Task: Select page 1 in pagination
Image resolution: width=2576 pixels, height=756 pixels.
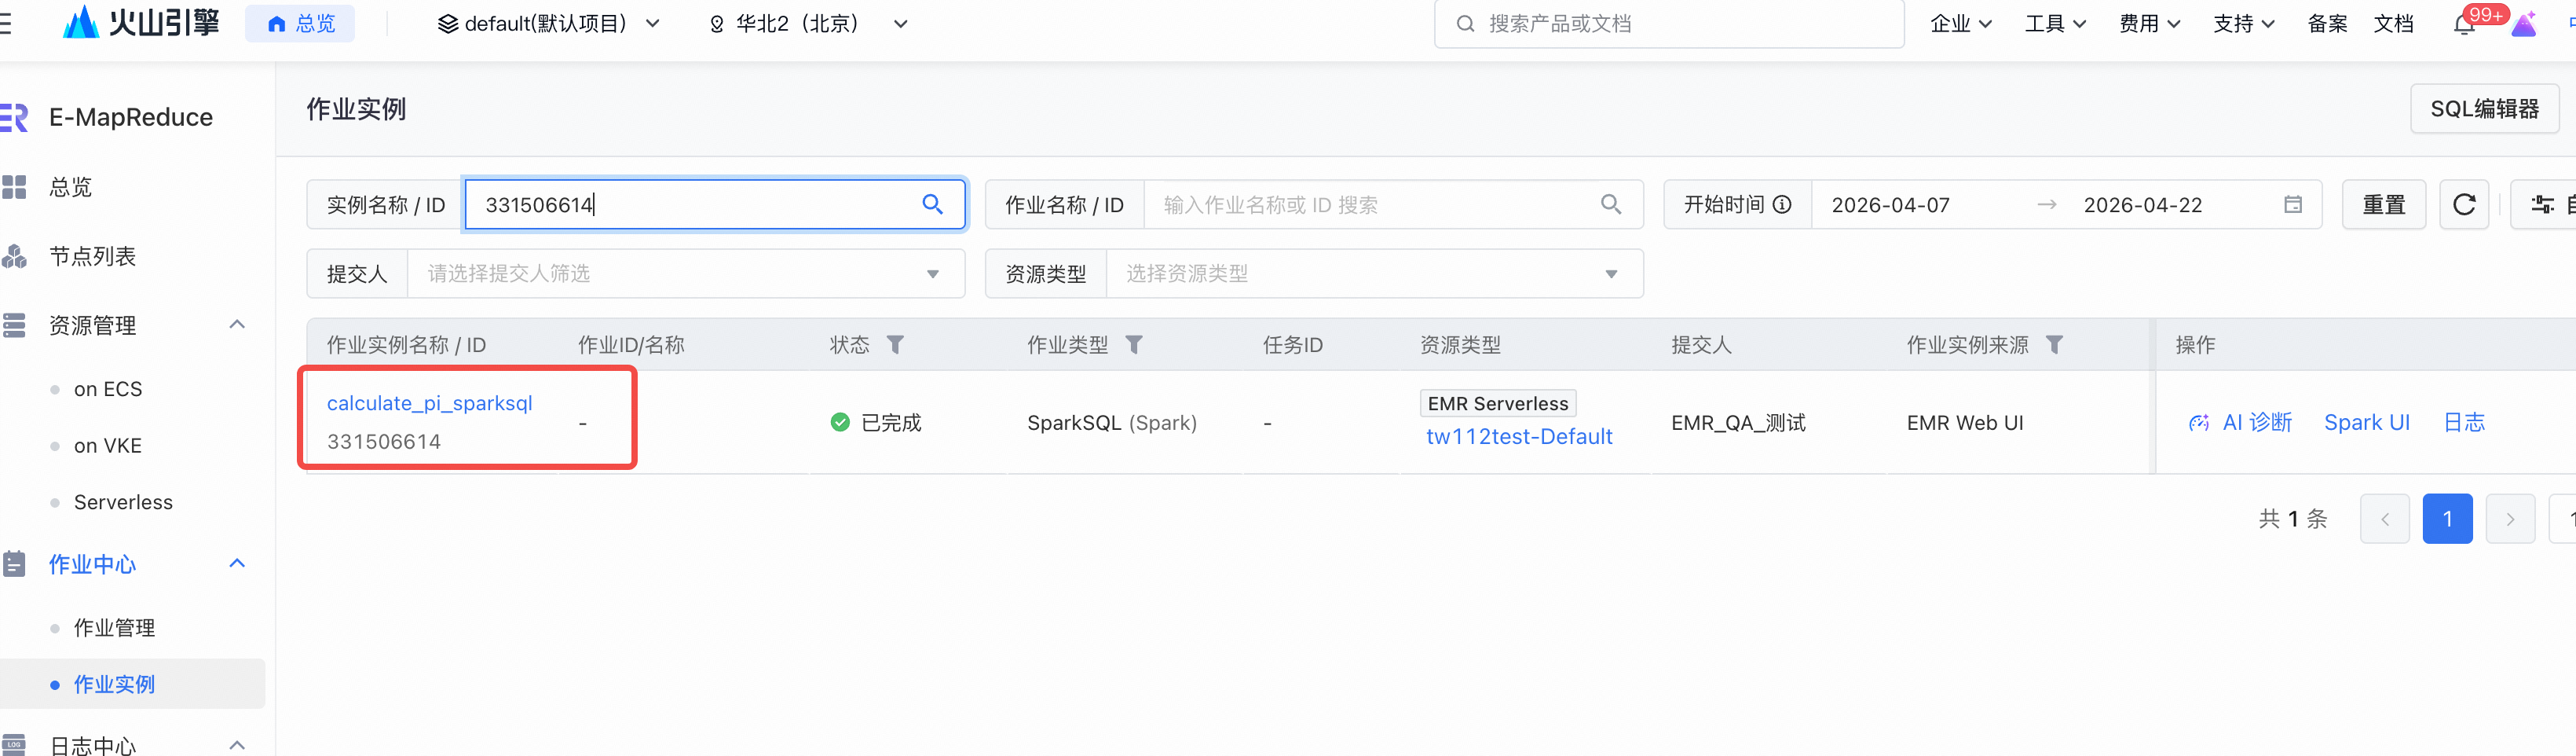Action: tap(2447, 518)
